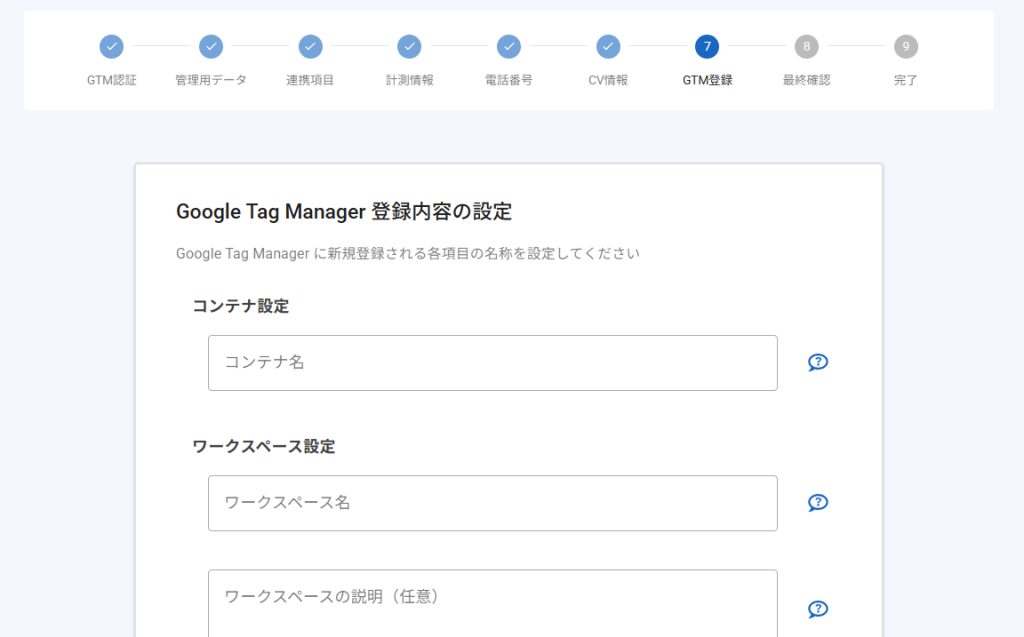Viewport: 1024px width, 637px height.
Task: Click the checkmark circle above CV情報
Action: tap(608, 46)
